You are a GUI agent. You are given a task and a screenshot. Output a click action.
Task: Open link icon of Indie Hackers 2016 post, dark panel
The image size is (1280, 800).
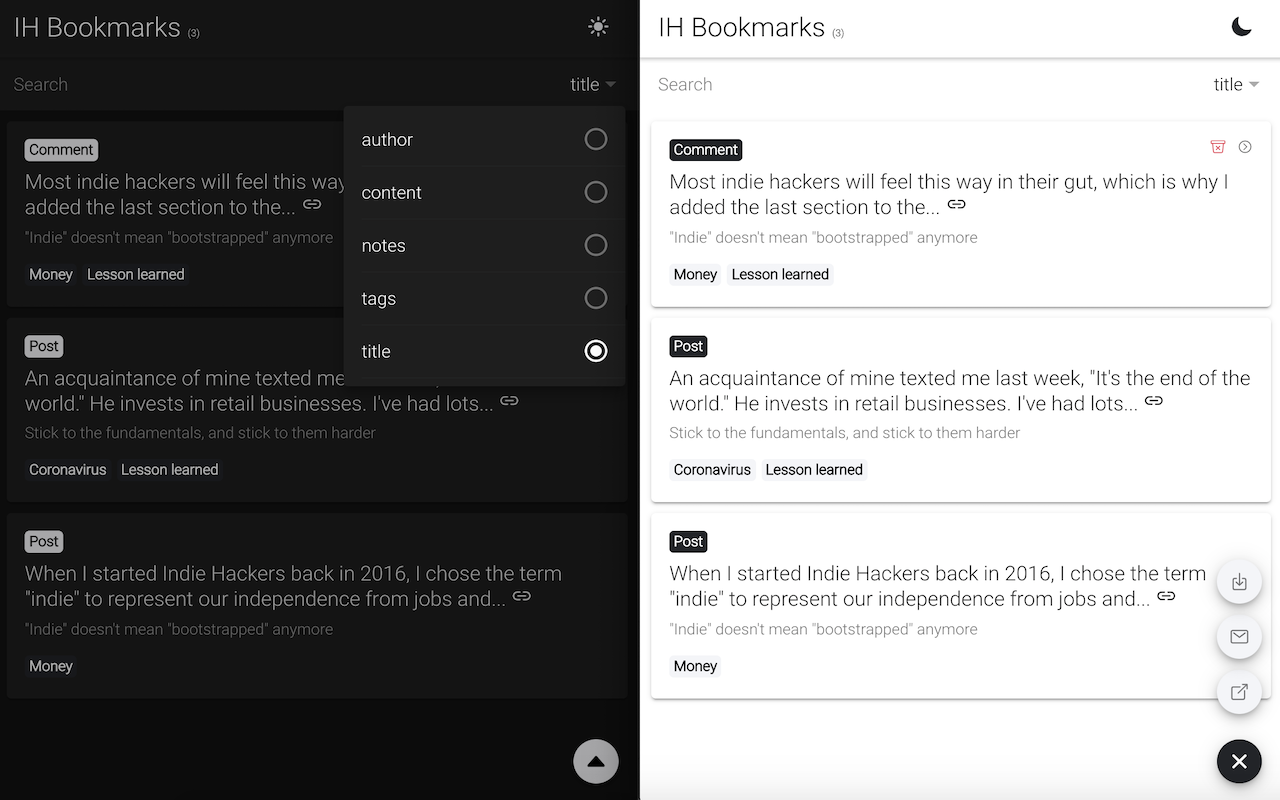coord(521,596)
